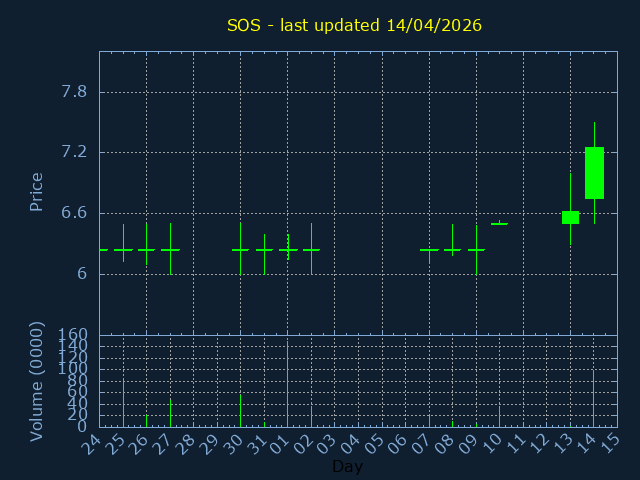Select the candlestick at day 02
This screenshot has height=480, width=640.
click(311, 249)
